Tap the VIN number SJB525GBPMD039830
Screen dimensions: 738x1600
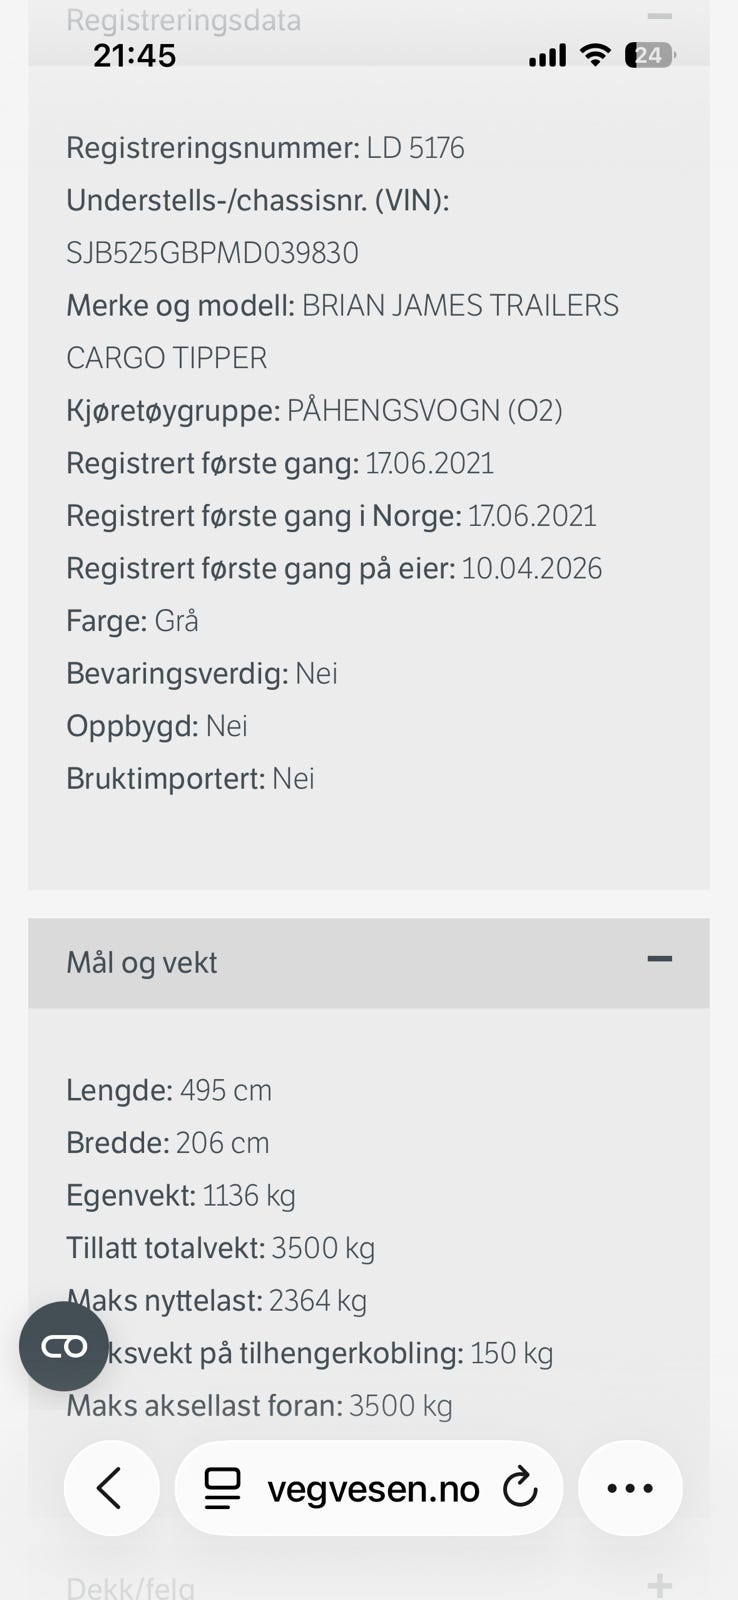click(212, 253)
